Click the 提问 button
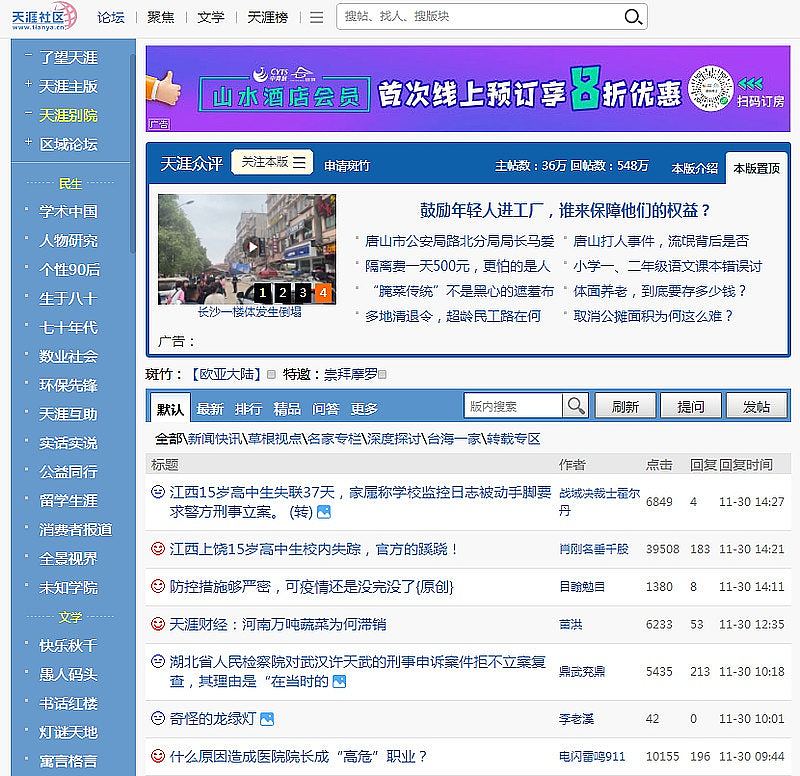800x776 pixels. [x=691, y=406]
